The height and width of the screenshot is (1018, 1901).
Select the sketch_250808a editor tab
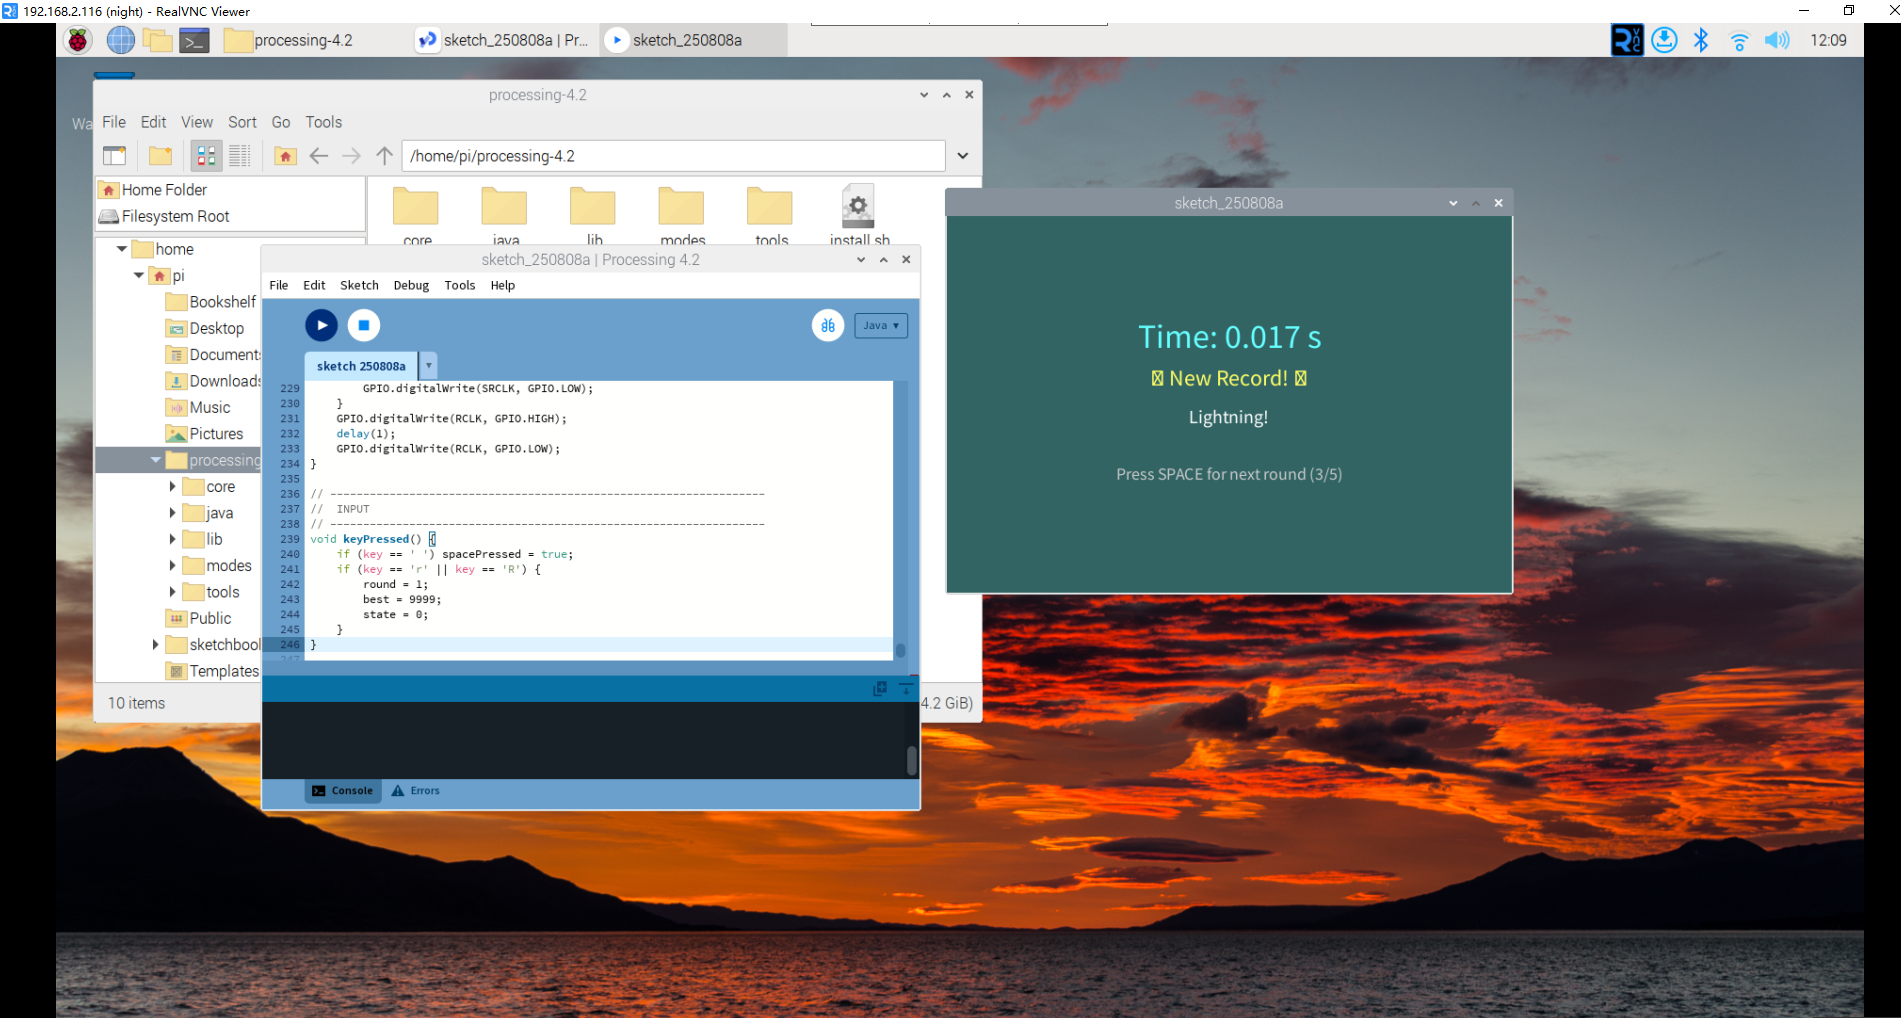(x=361, y=366)
